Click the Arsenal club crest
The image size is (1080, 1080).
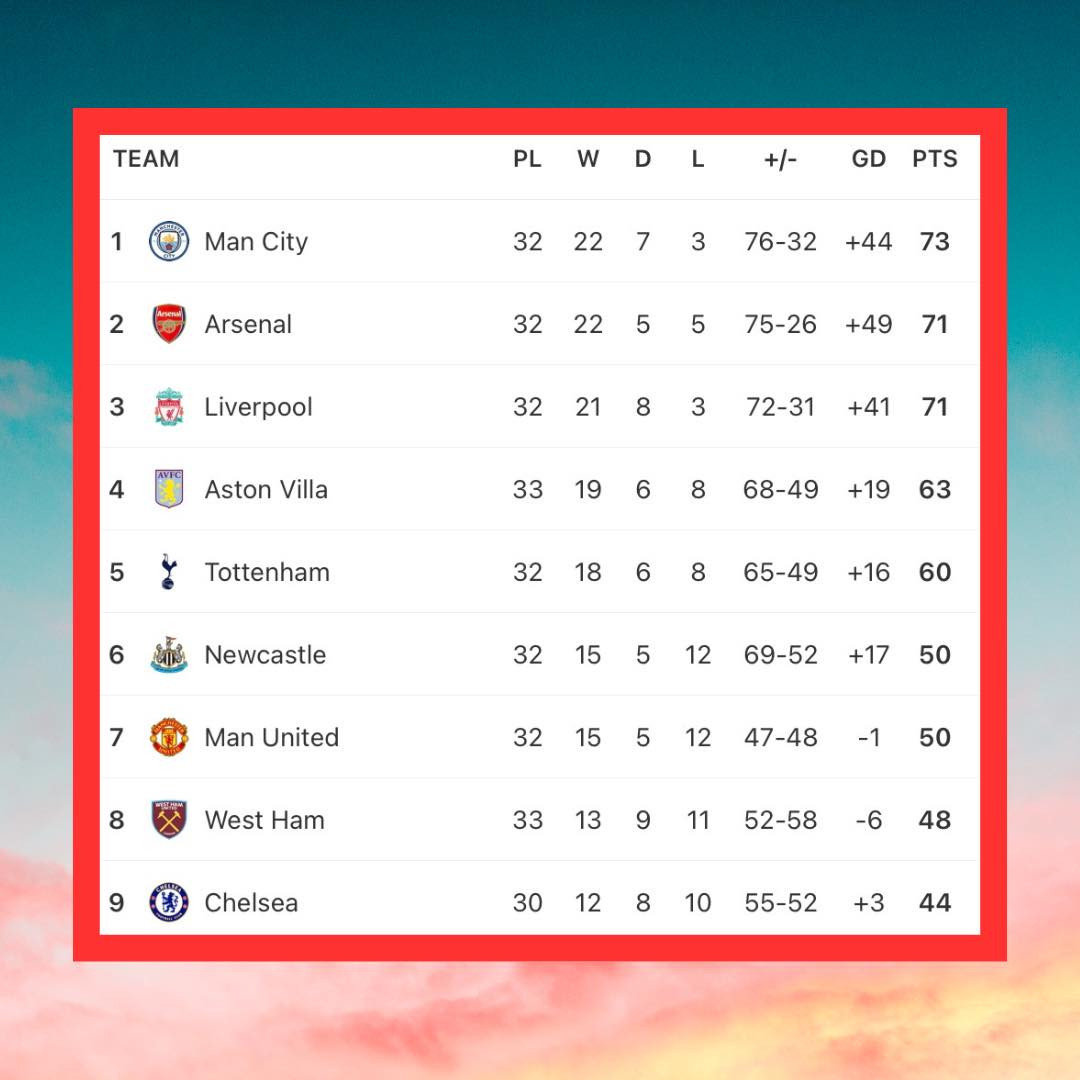169,324
